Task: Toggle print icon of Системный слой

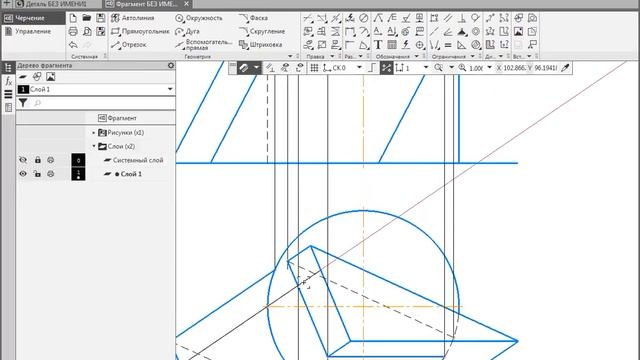Action: click(51, 160)
